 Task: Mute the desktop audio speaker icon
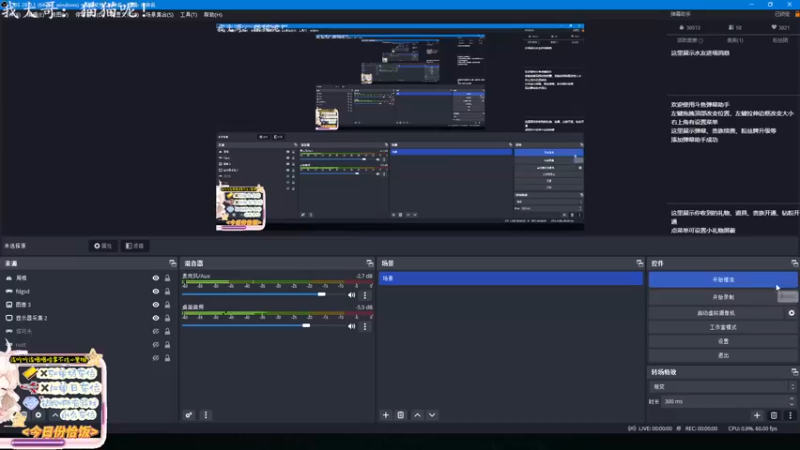pos(352,326)
